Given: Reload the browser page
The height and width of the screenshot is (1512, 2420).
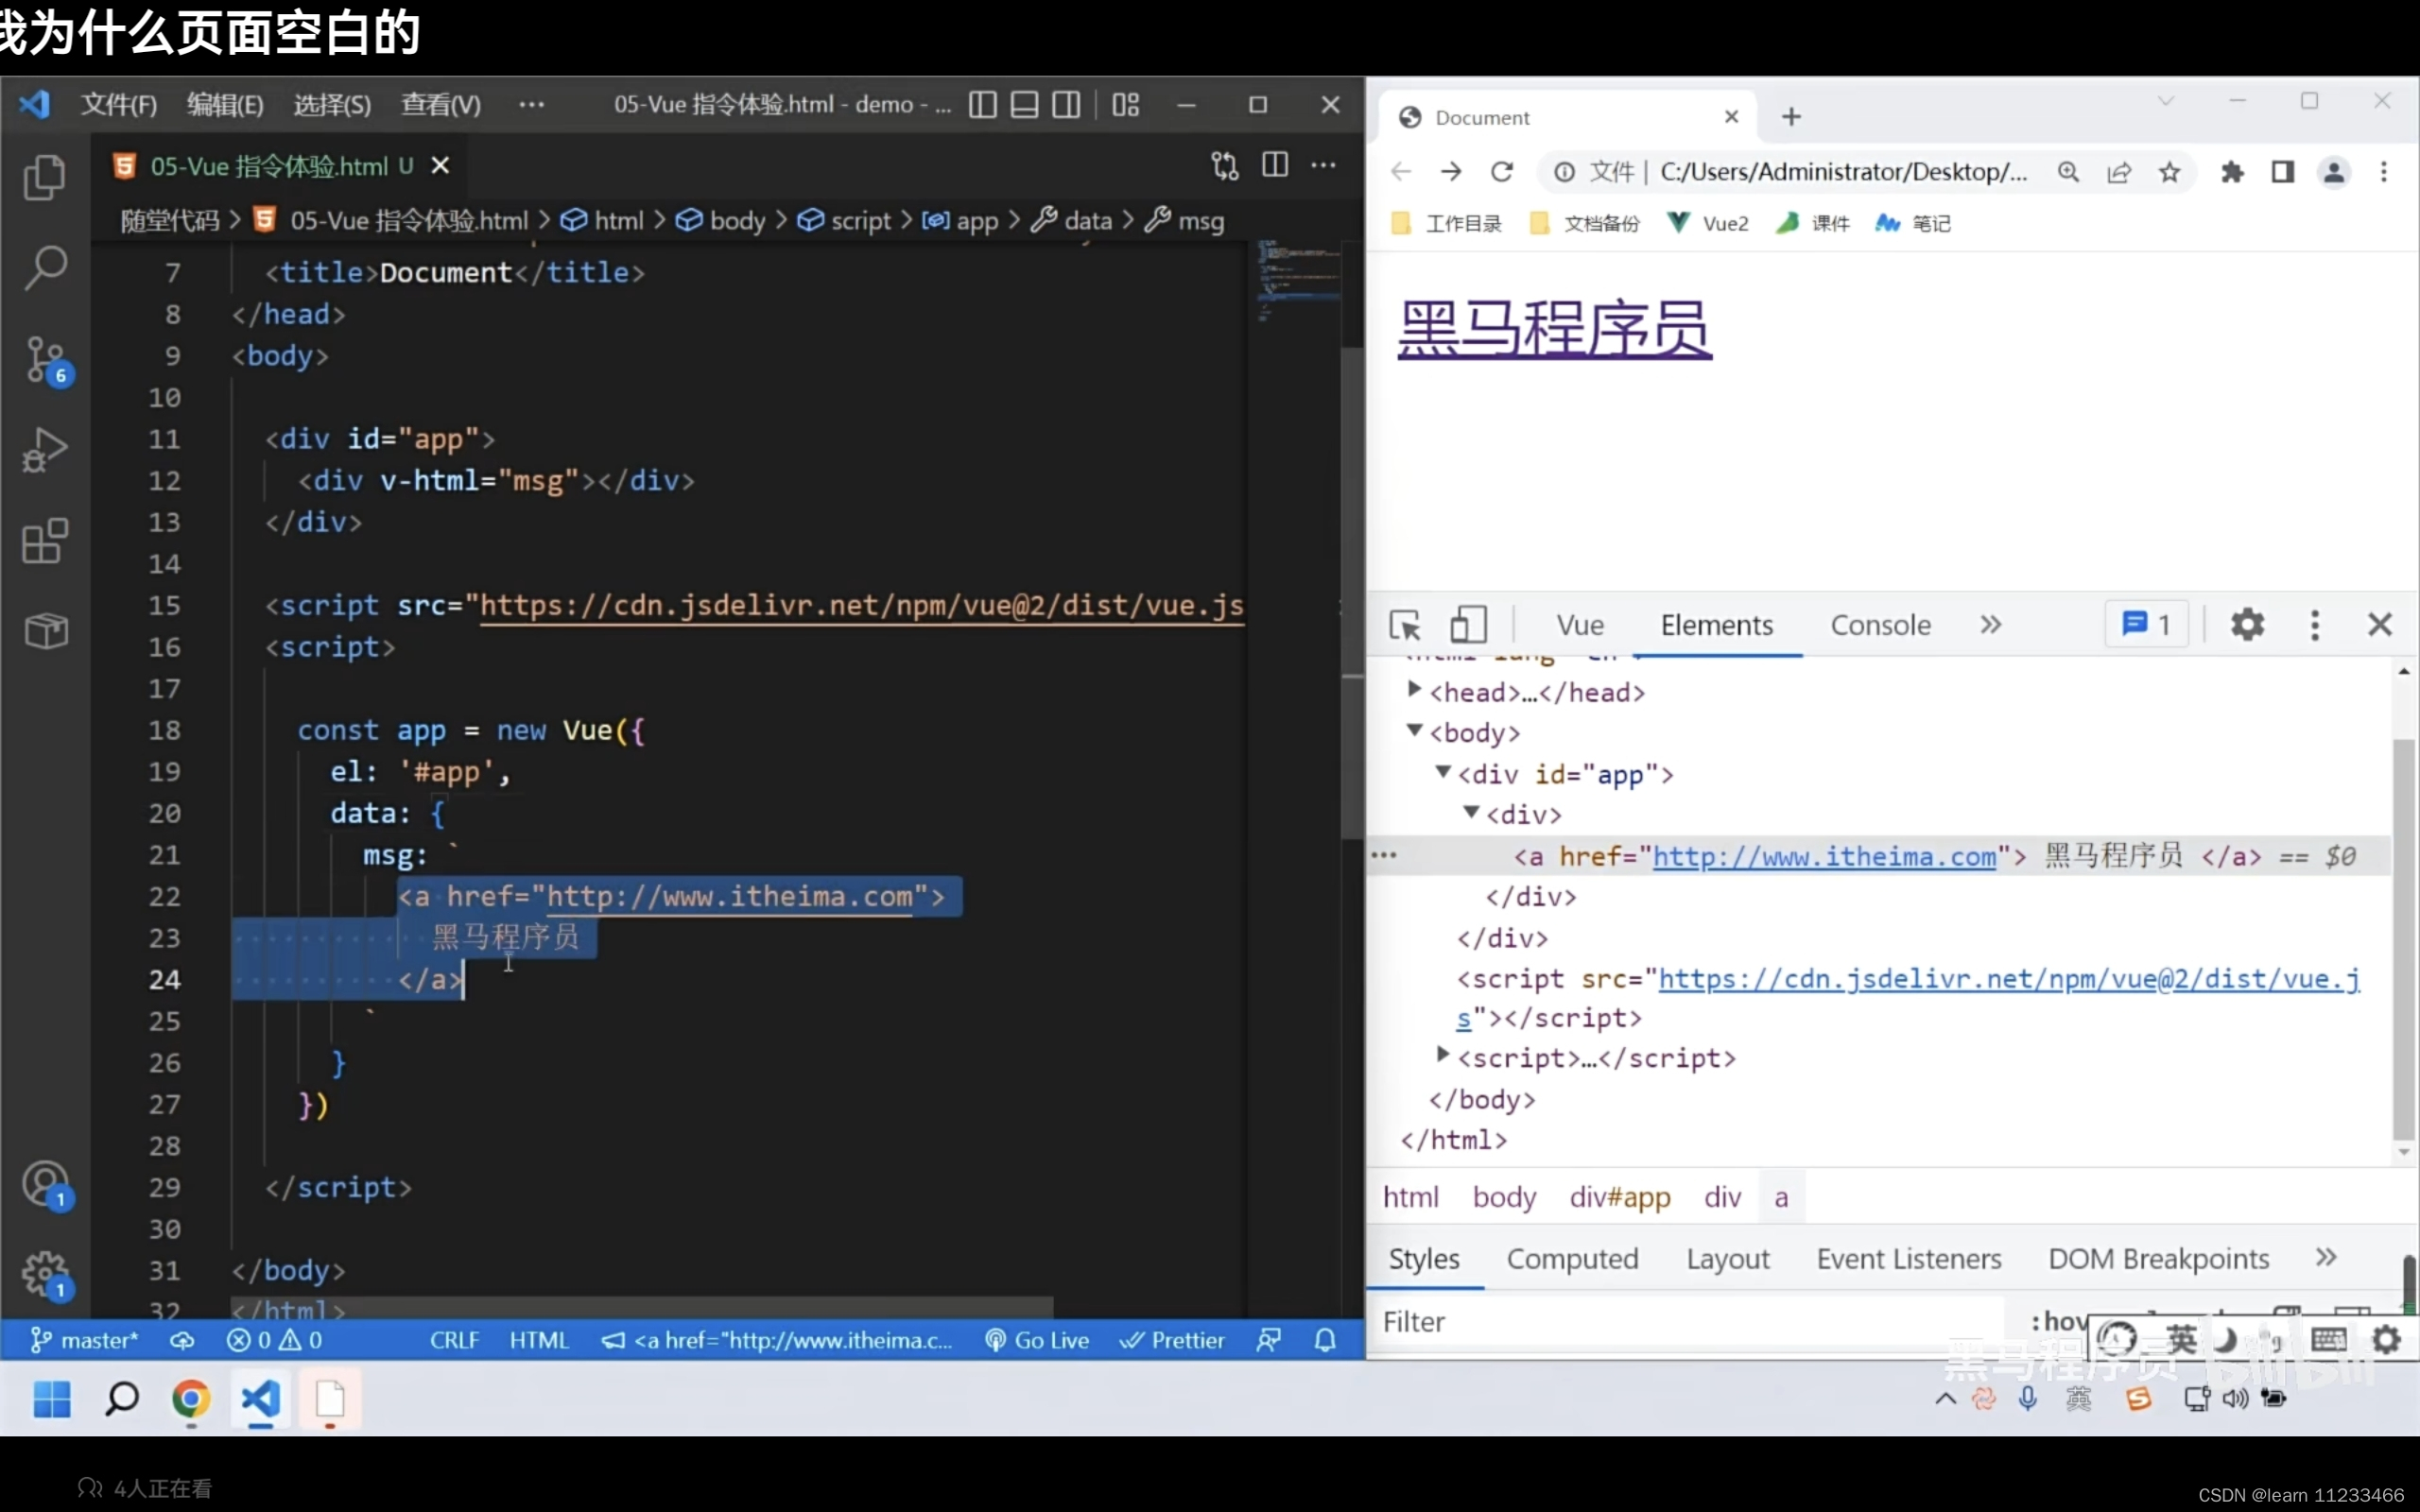Looking at the screenshot, I should pos(1502,172).
